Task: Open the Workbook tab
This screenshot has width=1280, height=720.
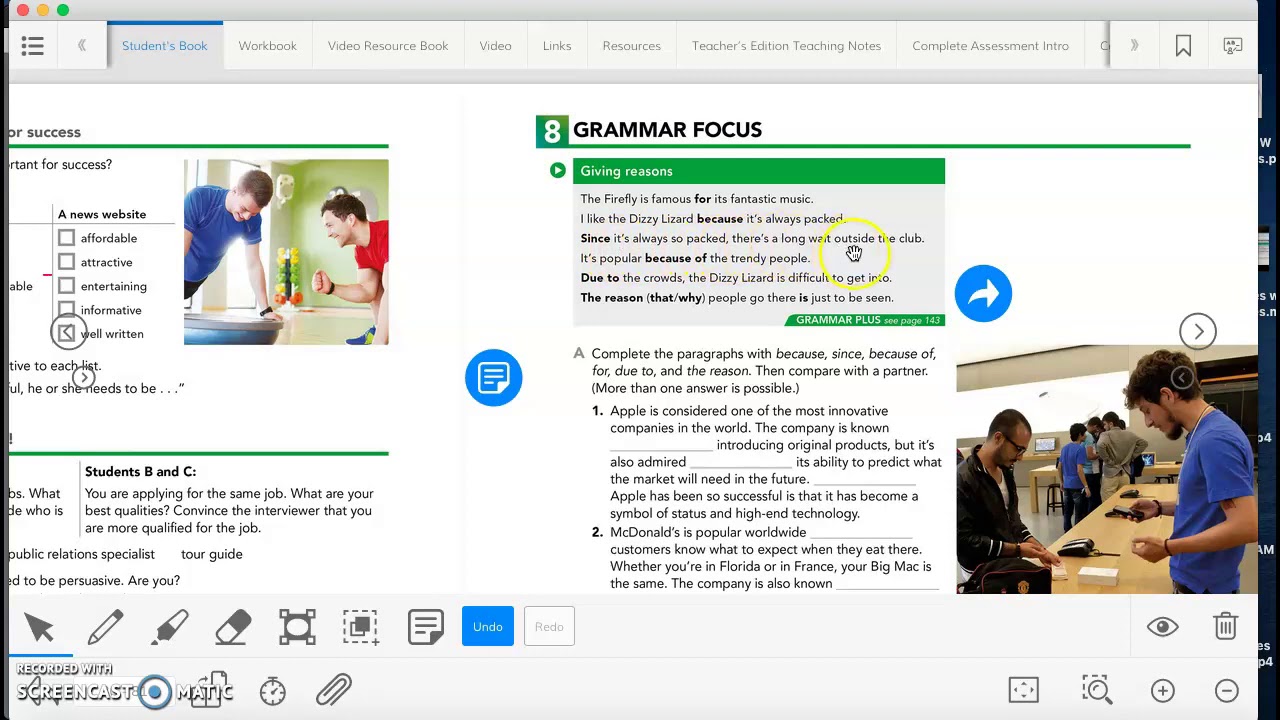Action: pos(267,46)
